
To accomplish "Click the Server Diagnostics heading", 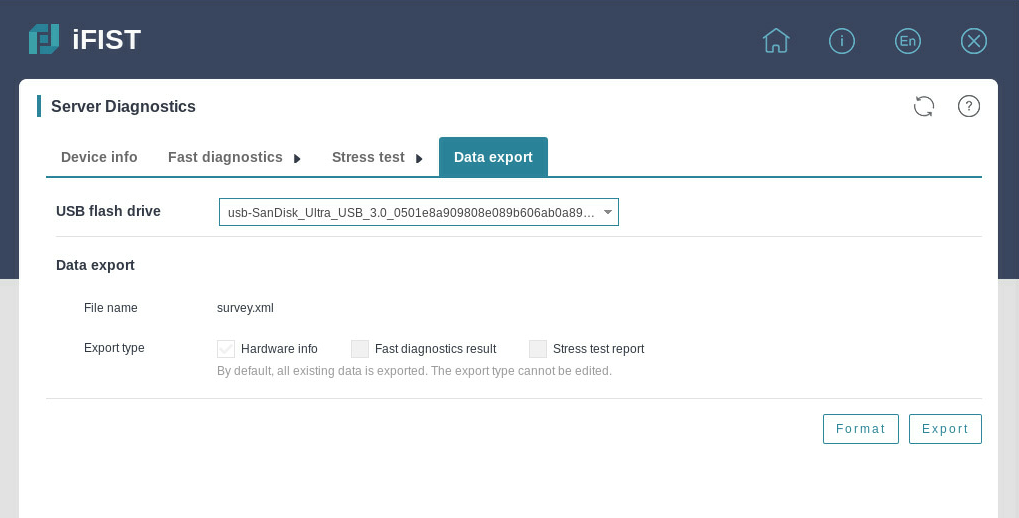I will [123, 107].
